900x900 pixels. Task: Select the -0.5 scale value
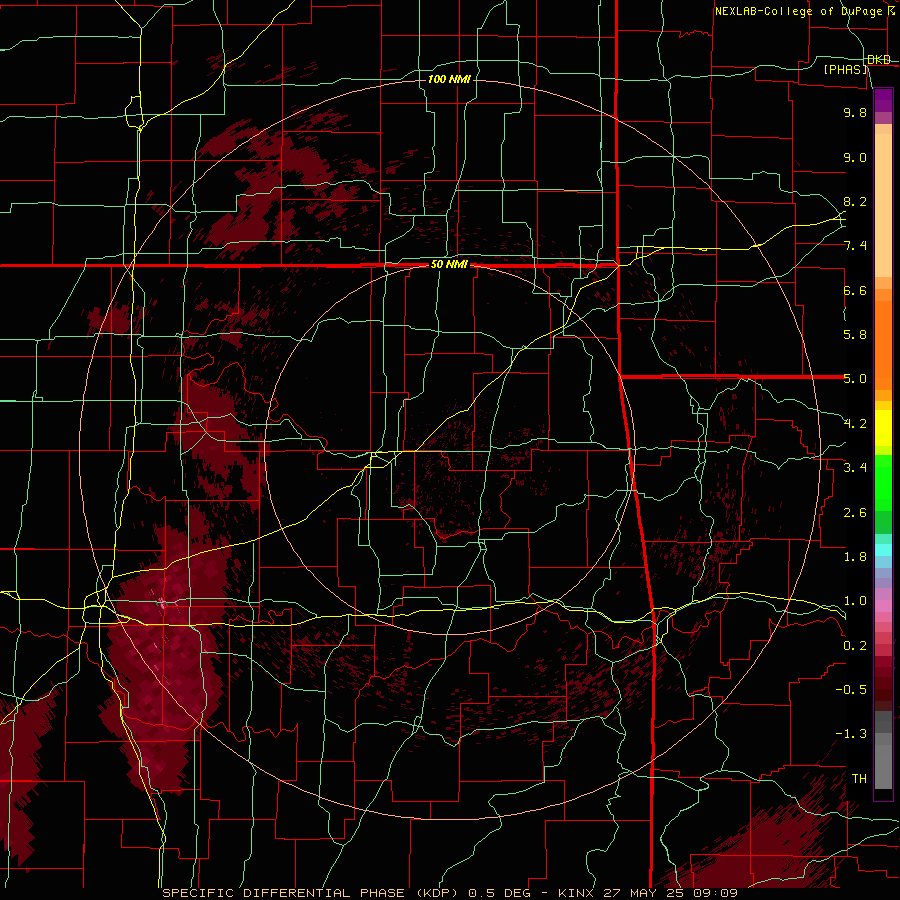pos(851,690)
